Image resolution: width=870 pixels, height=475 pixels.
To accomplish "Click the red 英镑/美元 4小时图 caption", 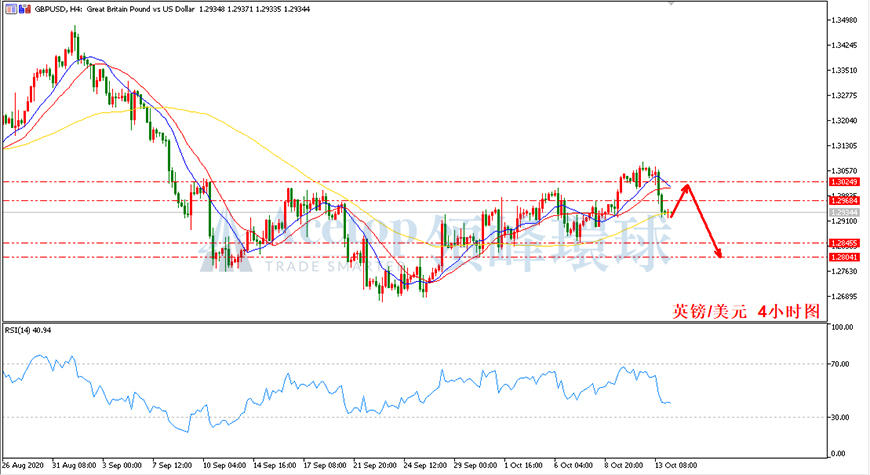I will point(746,311).
